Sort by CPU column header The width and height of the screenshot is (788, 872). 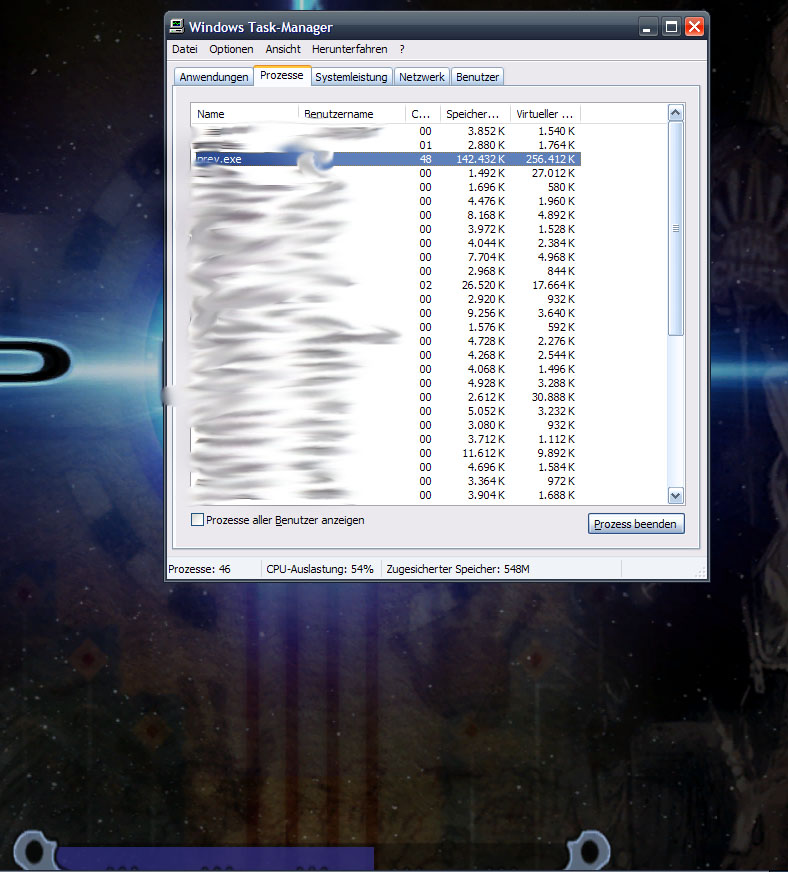(x=423, y=114)
